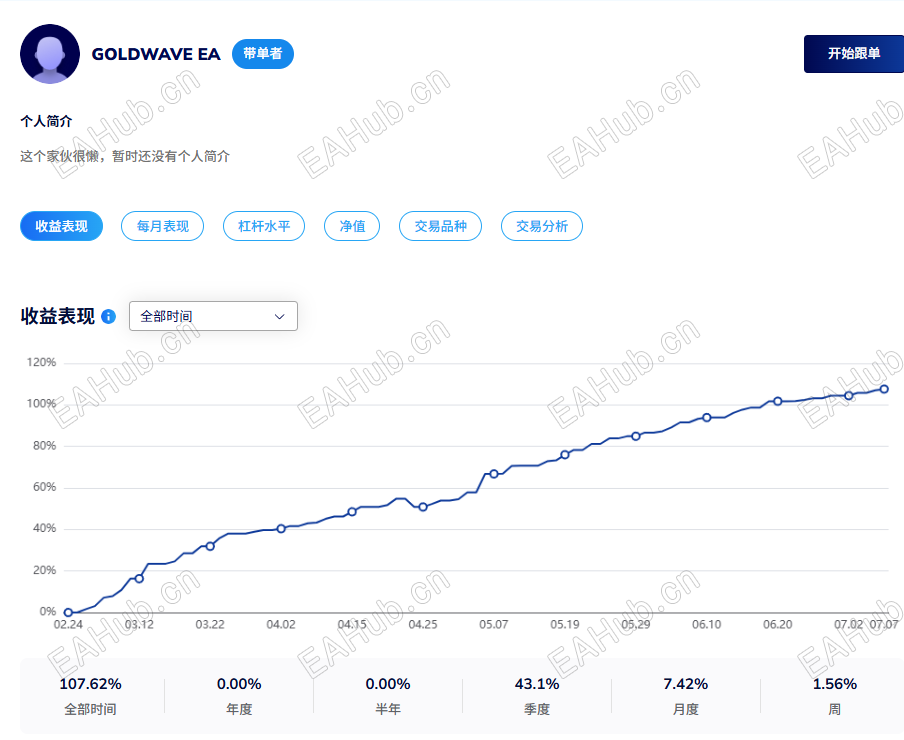Click the chart data point at 02.24
The width and height of the screenshot is (904, 740).
pos(68,613)
